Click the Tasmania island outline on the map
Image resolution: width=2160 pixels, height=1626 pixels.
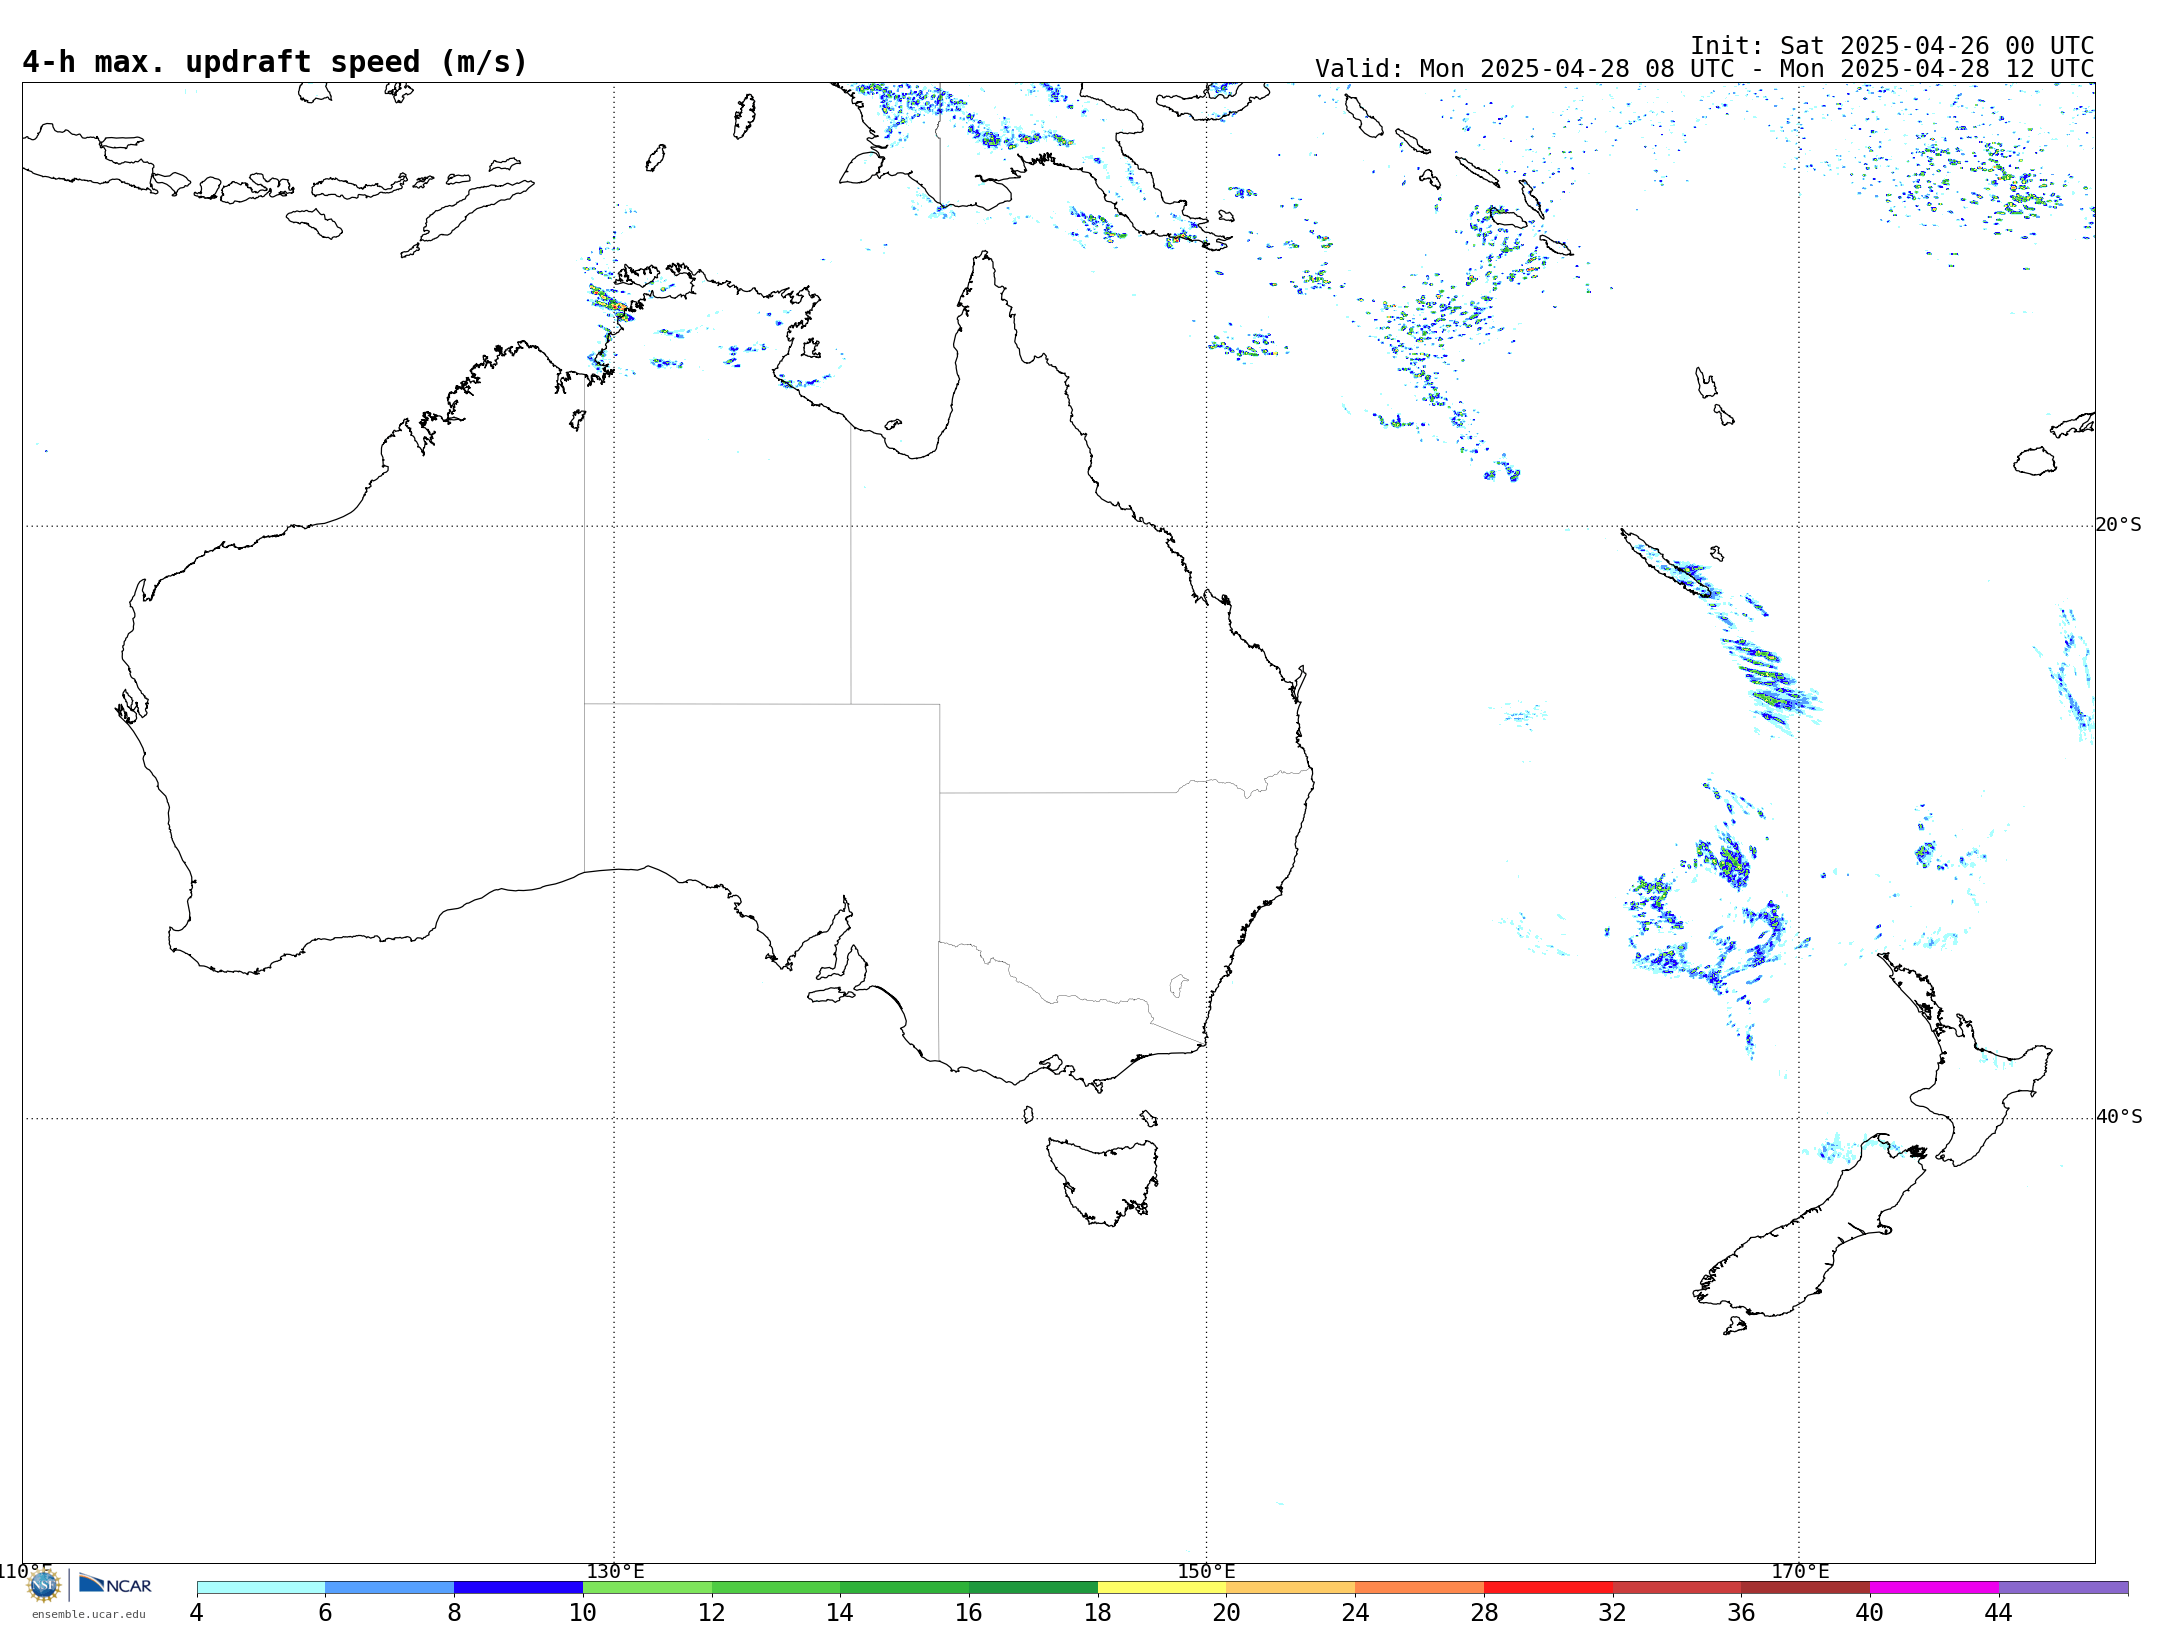[1104, 1180]
